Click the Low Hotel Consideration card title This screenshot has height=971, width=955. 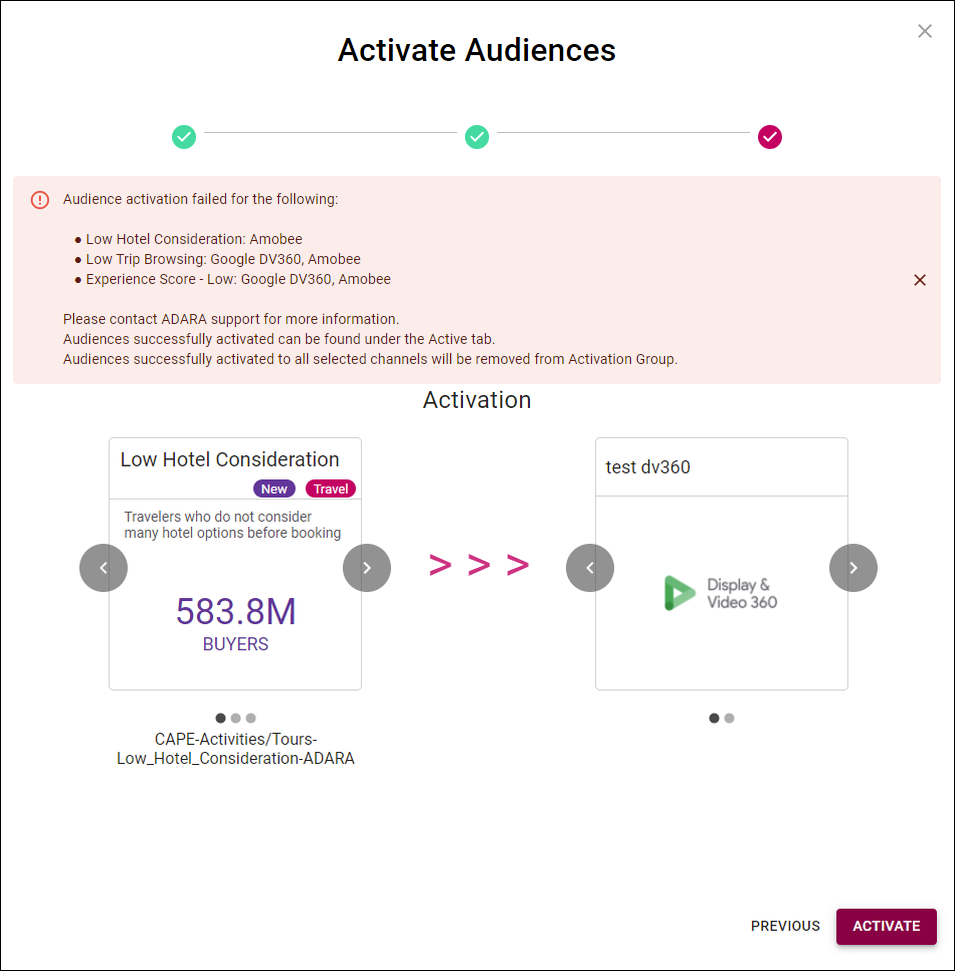tap(230, 459)
